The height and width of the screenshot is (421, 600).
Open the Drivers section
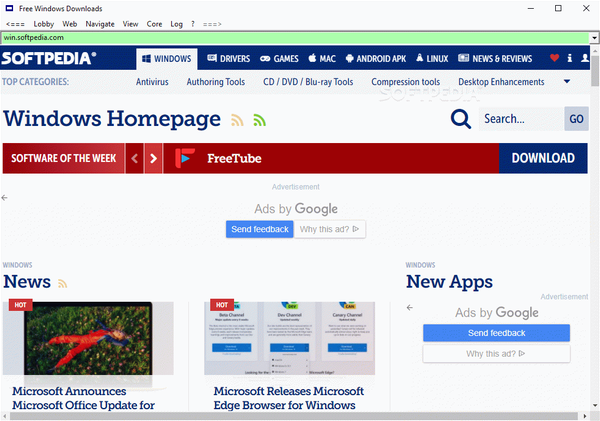[228, 59]
